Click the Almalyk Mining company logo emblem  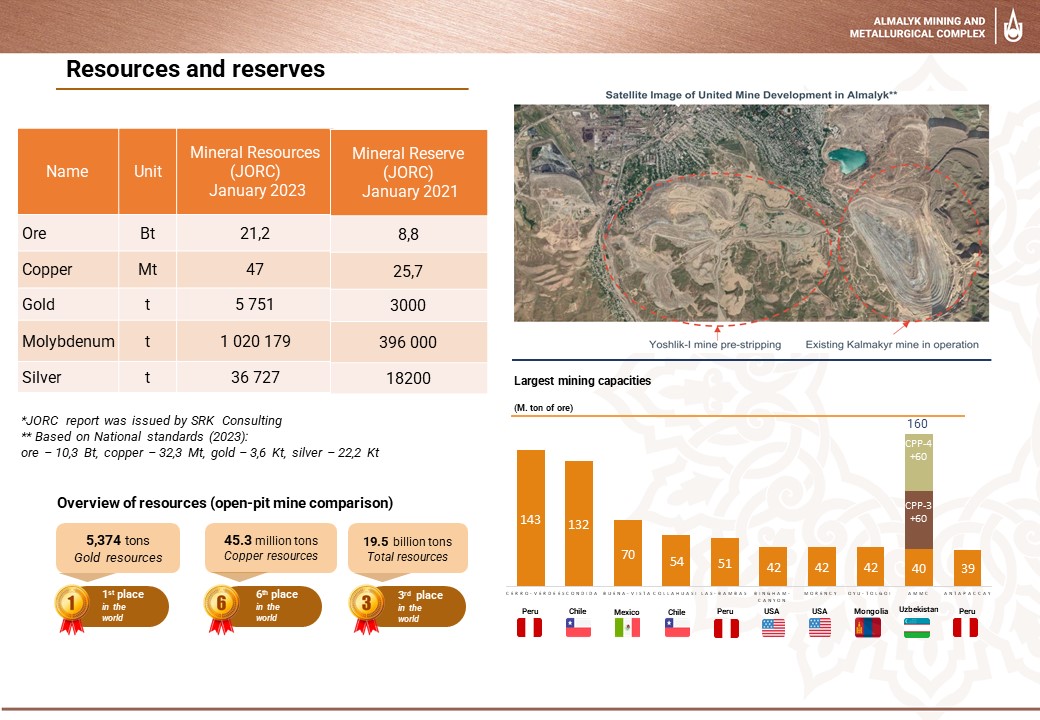pos(1014,26)
